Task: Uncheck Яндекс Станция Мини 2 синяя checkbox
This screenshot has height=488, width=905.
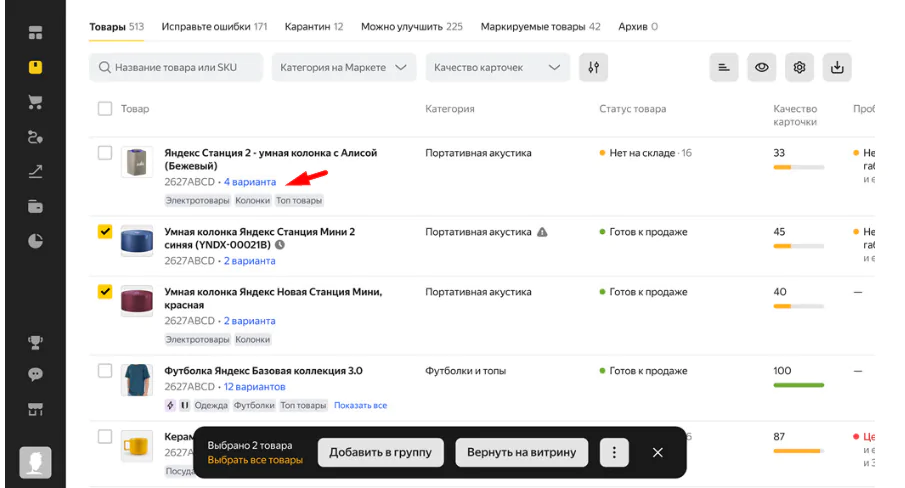Action: (105, 231)
